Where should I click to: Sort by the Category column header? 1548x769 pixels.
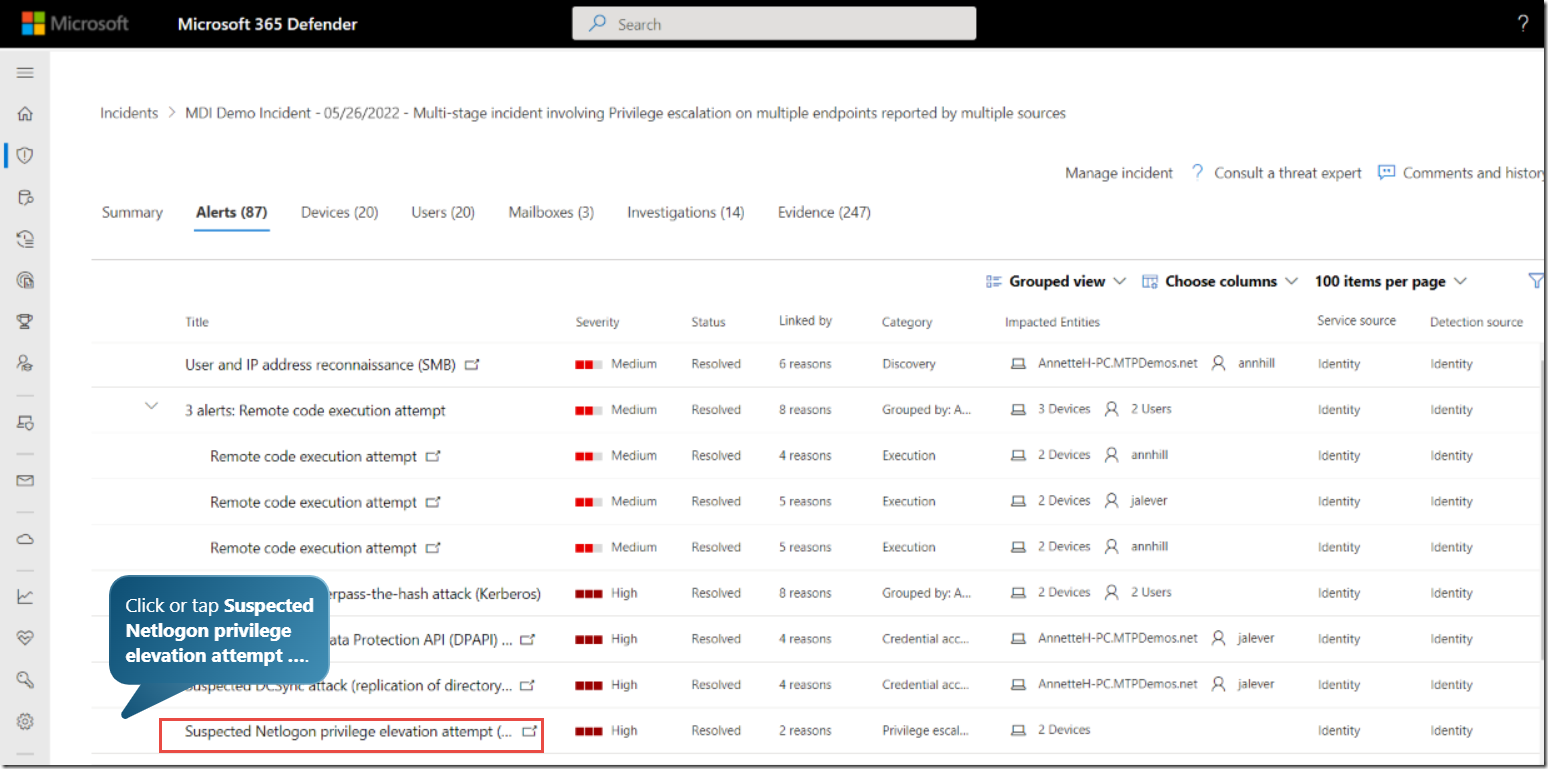(907, 322)
